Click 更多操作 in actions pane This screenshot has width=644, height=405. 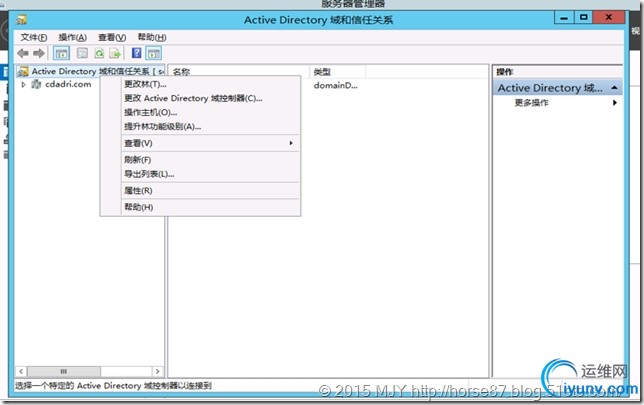tap(531, 103)
